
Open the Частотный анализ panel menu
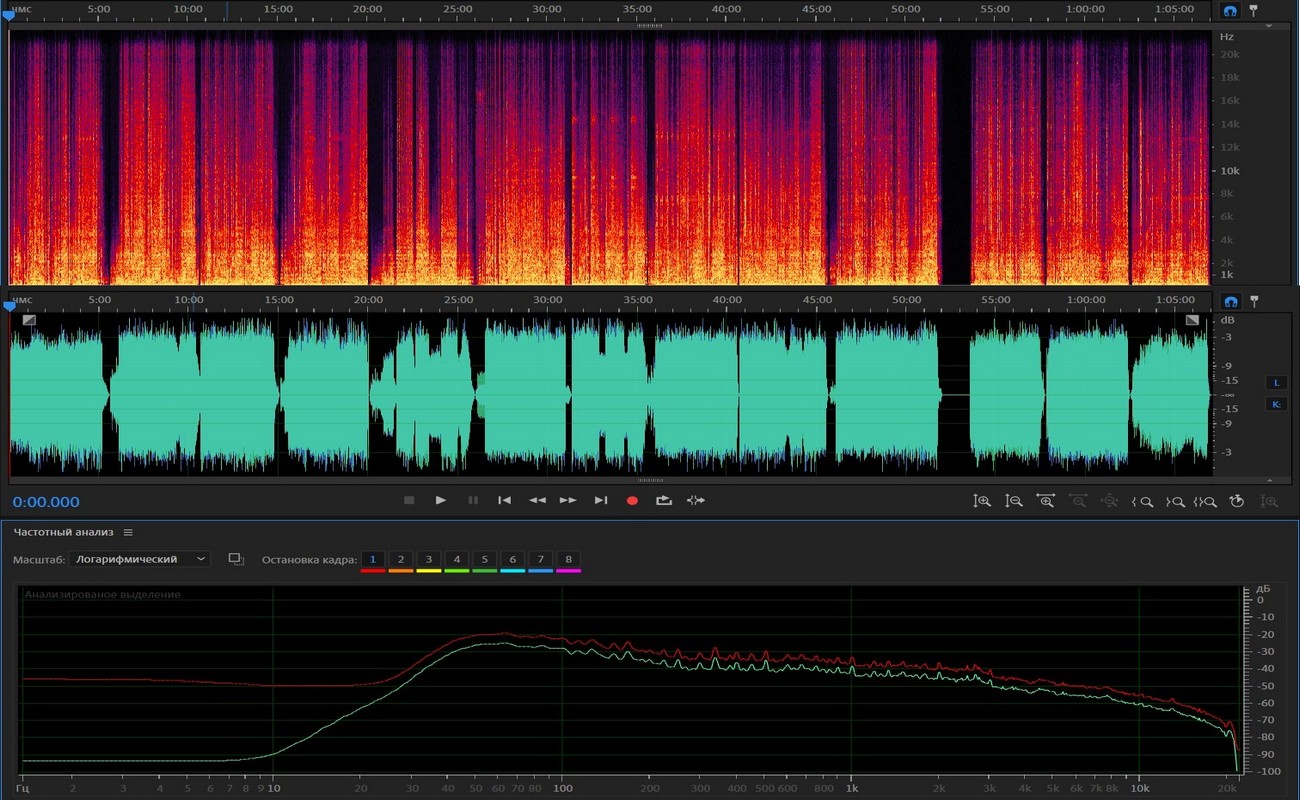click(x=128, y=532)
